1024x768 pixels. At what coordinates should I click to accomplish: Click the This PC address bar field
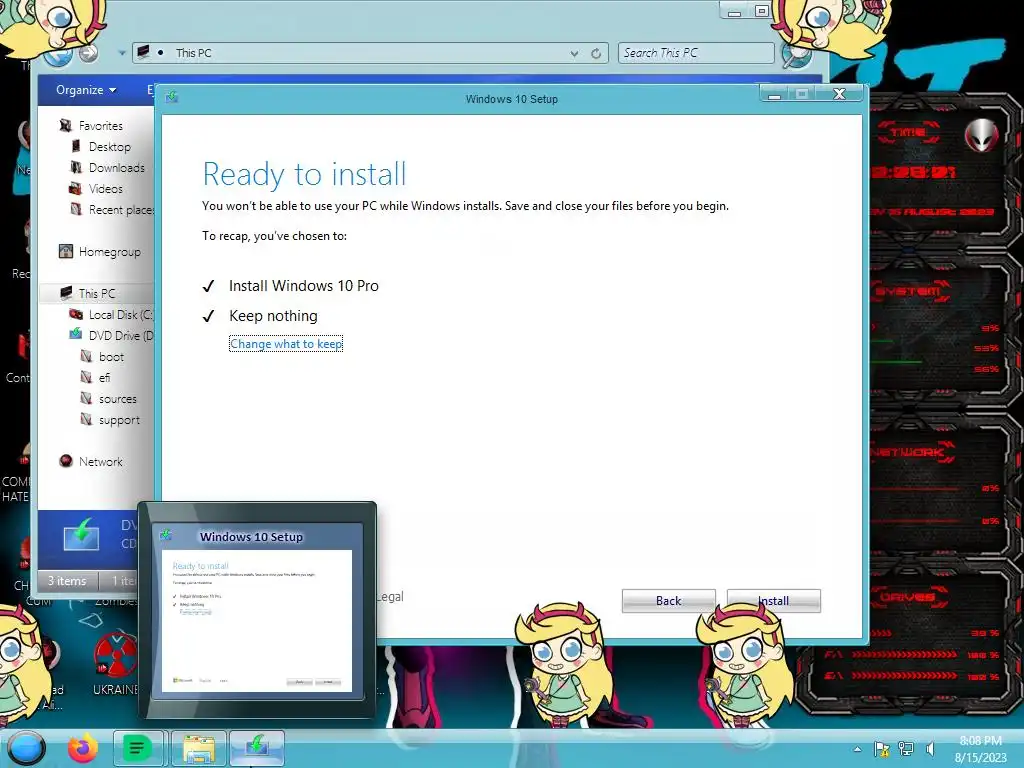click(x=370, y=53)
